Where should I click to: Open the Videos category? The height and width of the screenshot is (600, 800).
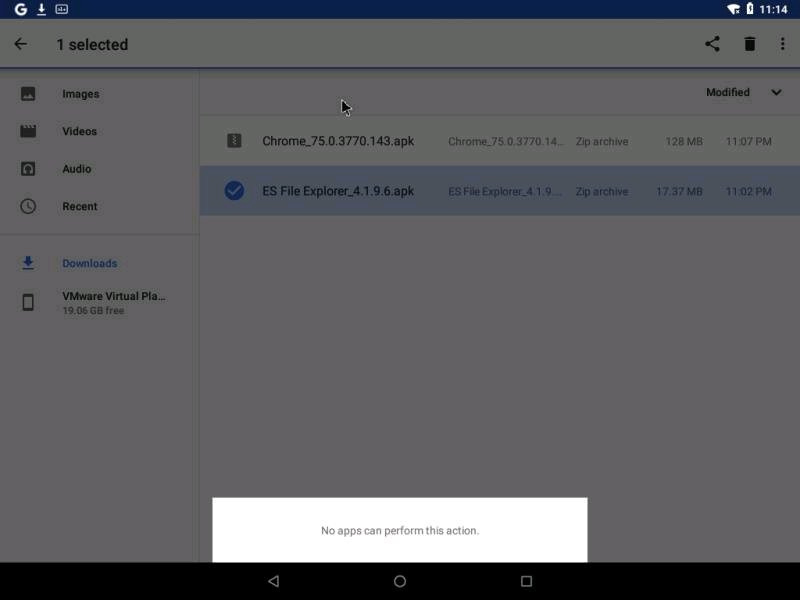(x=80, y=131)
